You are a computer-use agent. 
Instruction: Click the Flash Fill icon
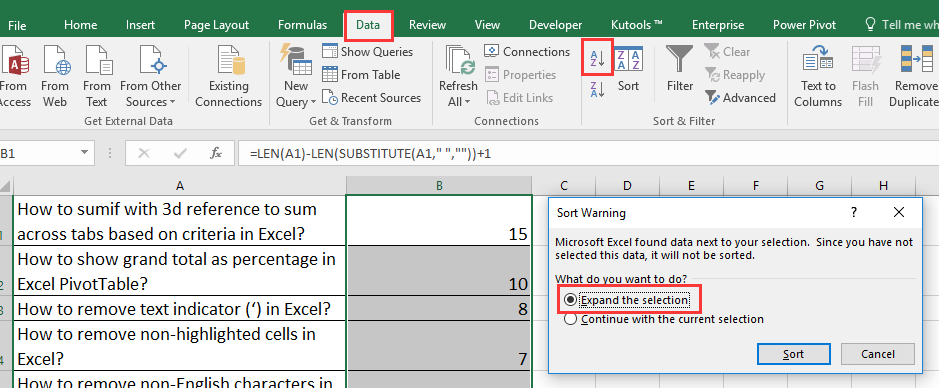point(865,60)
